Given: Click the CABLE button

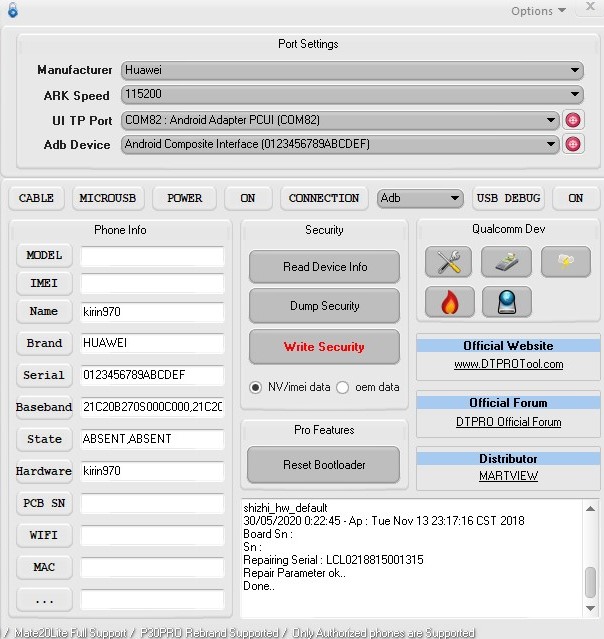Looking at the screenshot, I should click(36, 198).
